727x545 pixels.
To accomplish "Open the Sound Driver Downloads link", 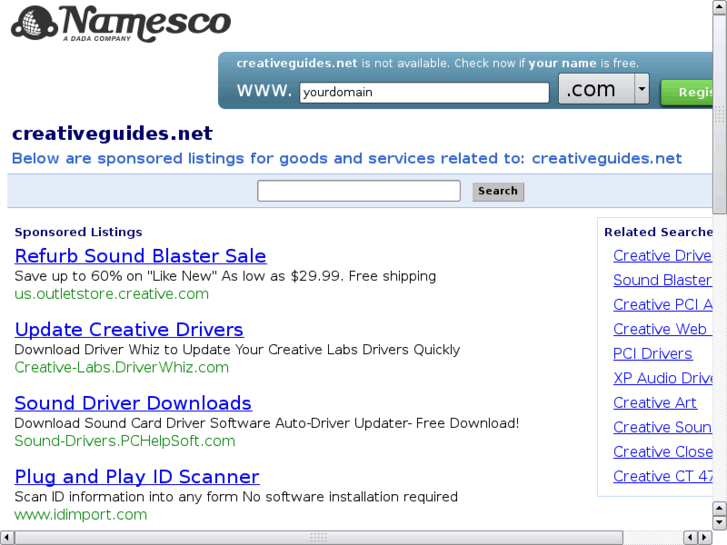I will click(x=133, y=404).
